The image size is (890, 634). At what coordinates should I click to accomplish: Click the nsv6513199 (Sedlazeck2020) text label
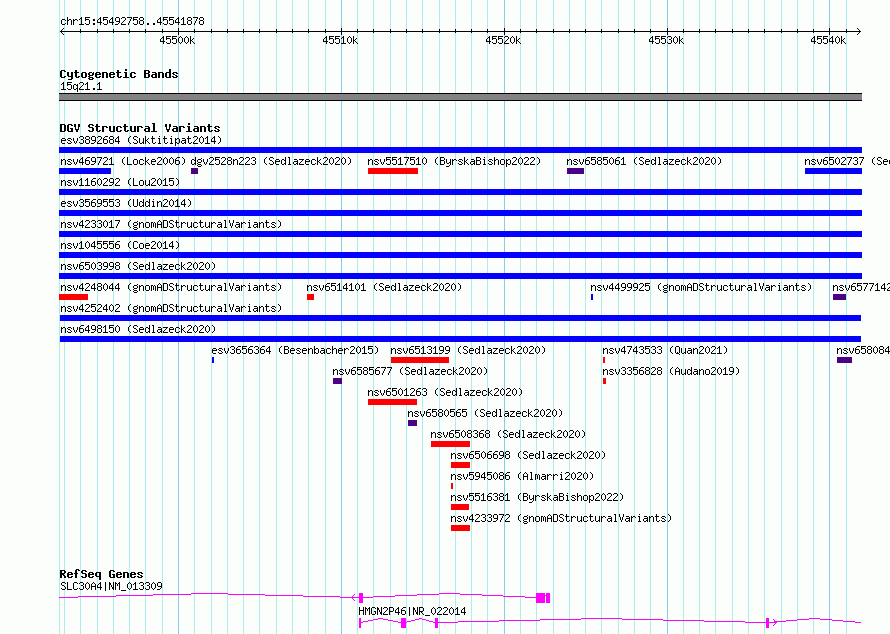click(x=468, y=350)
